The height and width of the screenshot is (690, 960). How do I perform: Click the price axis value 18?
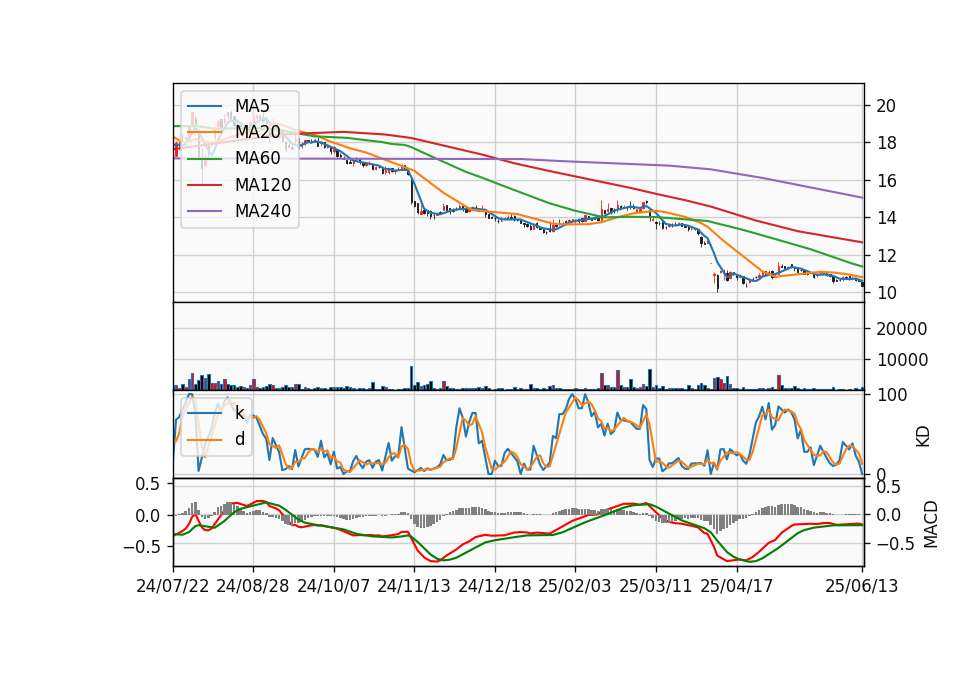[x=886, y=143]
